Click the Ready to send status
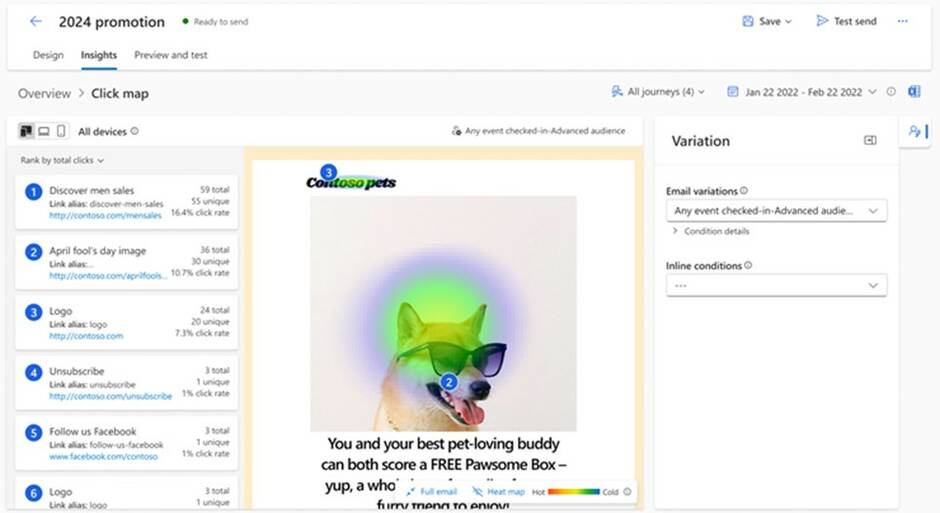 [x=215, y=22]
